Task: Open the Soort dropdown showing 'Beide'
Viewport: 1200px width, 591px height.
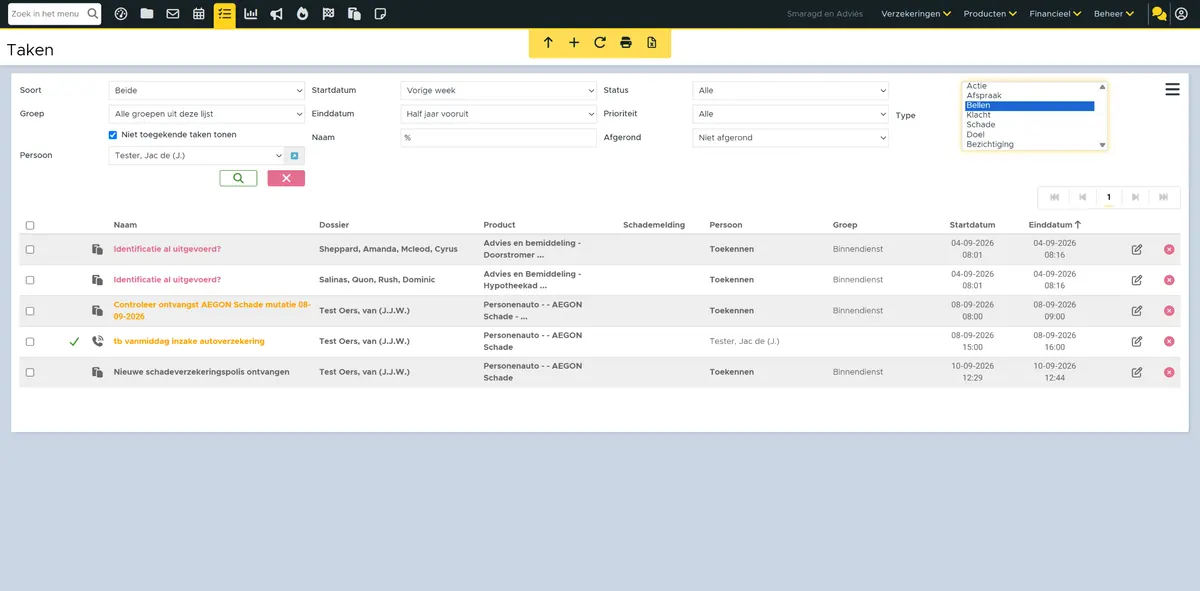Action: coord(206,91)
